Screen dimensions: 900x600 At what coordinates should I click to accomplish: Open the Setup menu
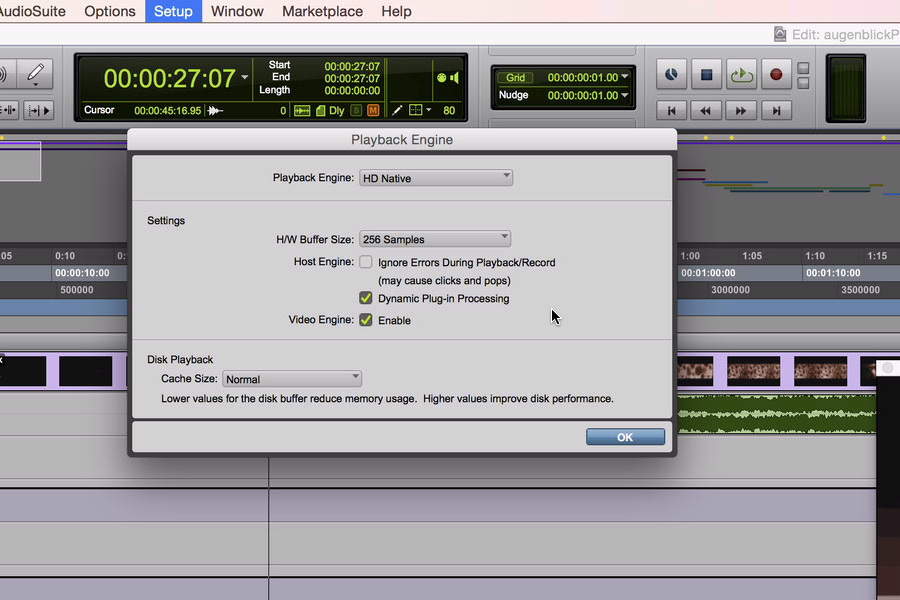pos(173,11)
